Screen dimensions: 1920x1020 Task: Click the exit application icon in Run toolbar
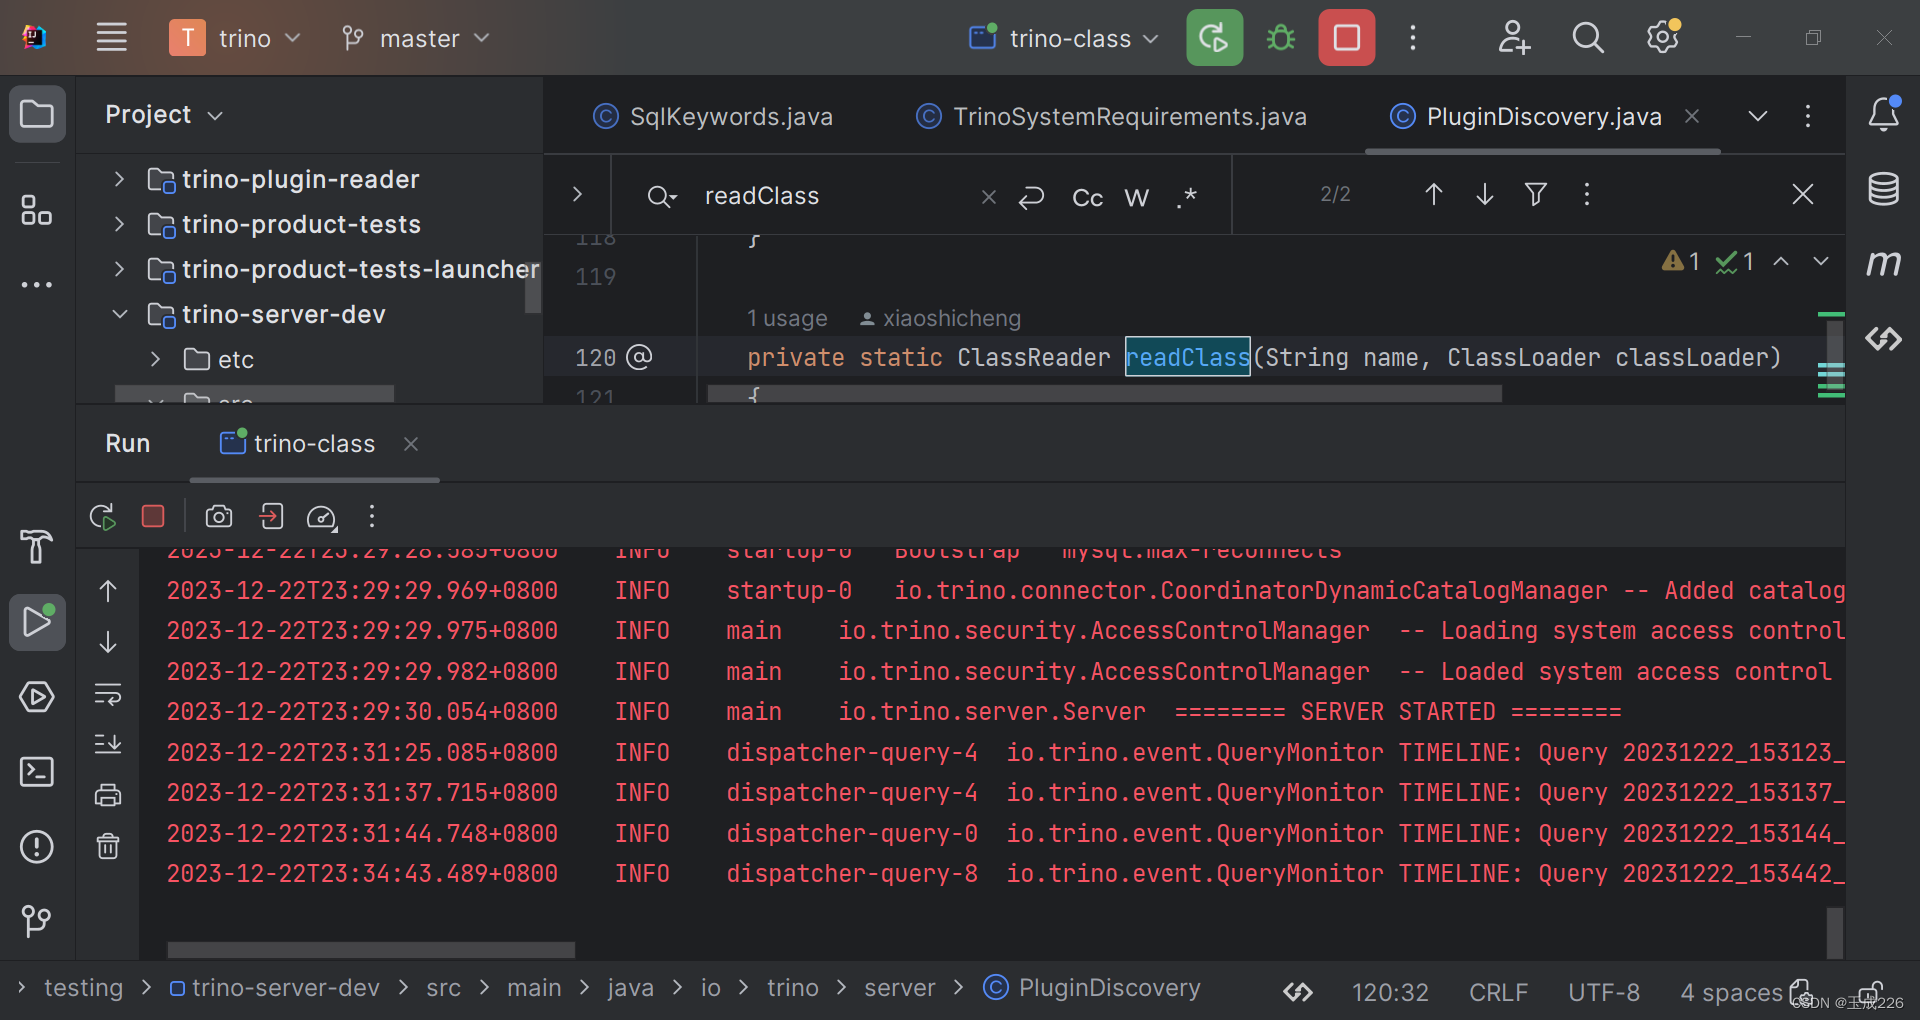(x=271, y=516)
